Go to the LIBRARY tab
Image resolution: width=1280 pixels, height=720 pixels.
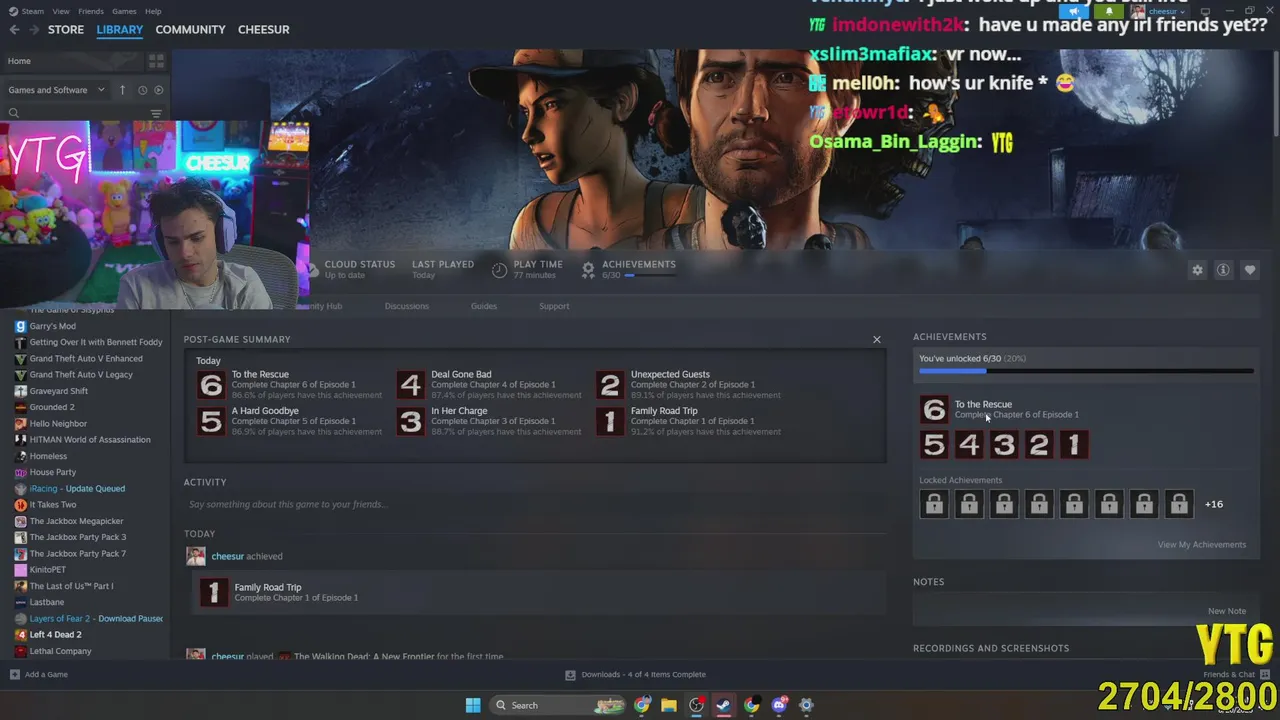tap(120, 30)
